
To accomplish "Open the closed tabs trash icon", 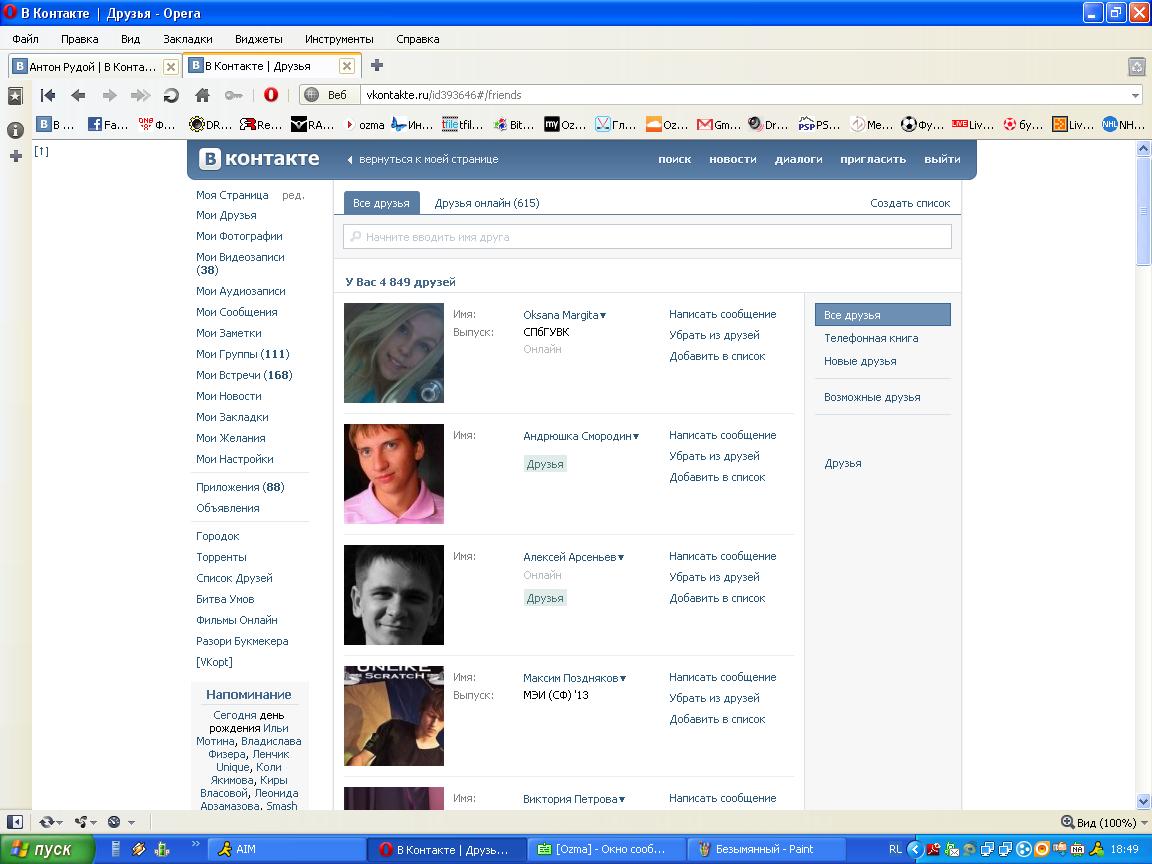I will [1137, 67].
